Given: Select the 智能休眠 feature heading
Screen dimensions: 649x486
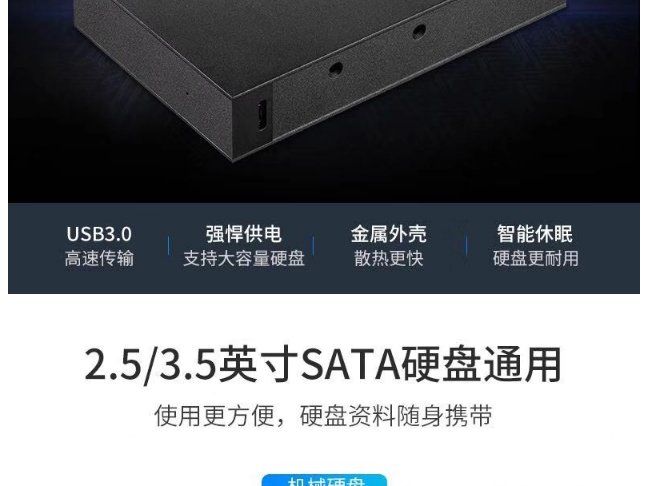Looking at the screenshot, I should [x=535, y=234].
